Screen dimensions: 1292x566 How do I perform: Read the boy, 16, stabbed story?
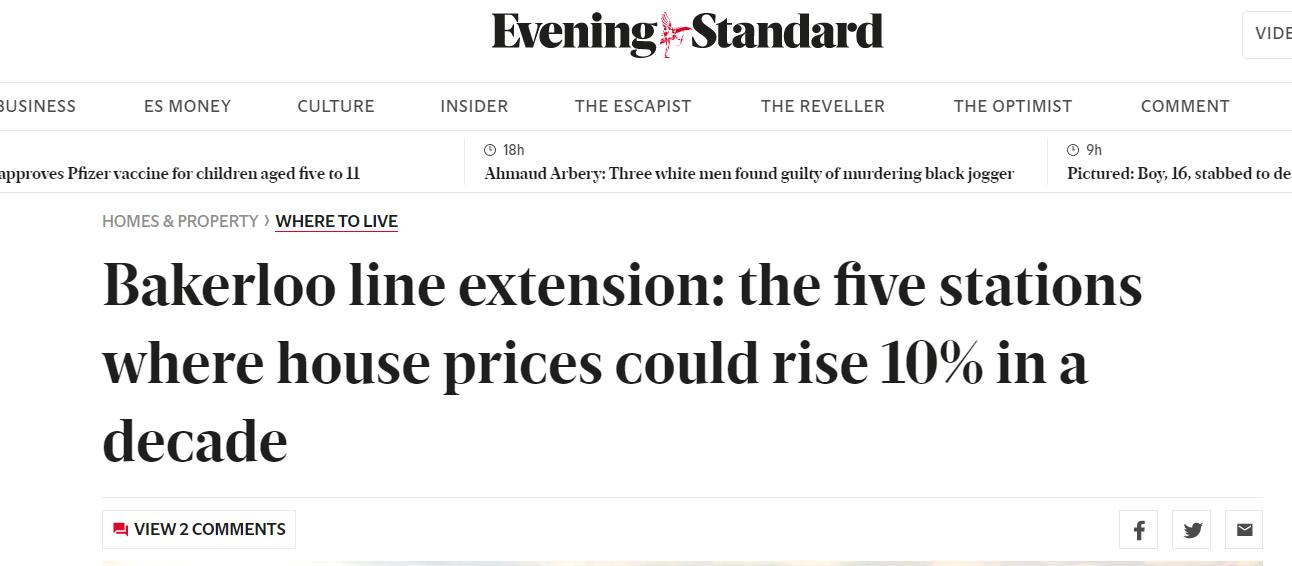coord(1178,174)
